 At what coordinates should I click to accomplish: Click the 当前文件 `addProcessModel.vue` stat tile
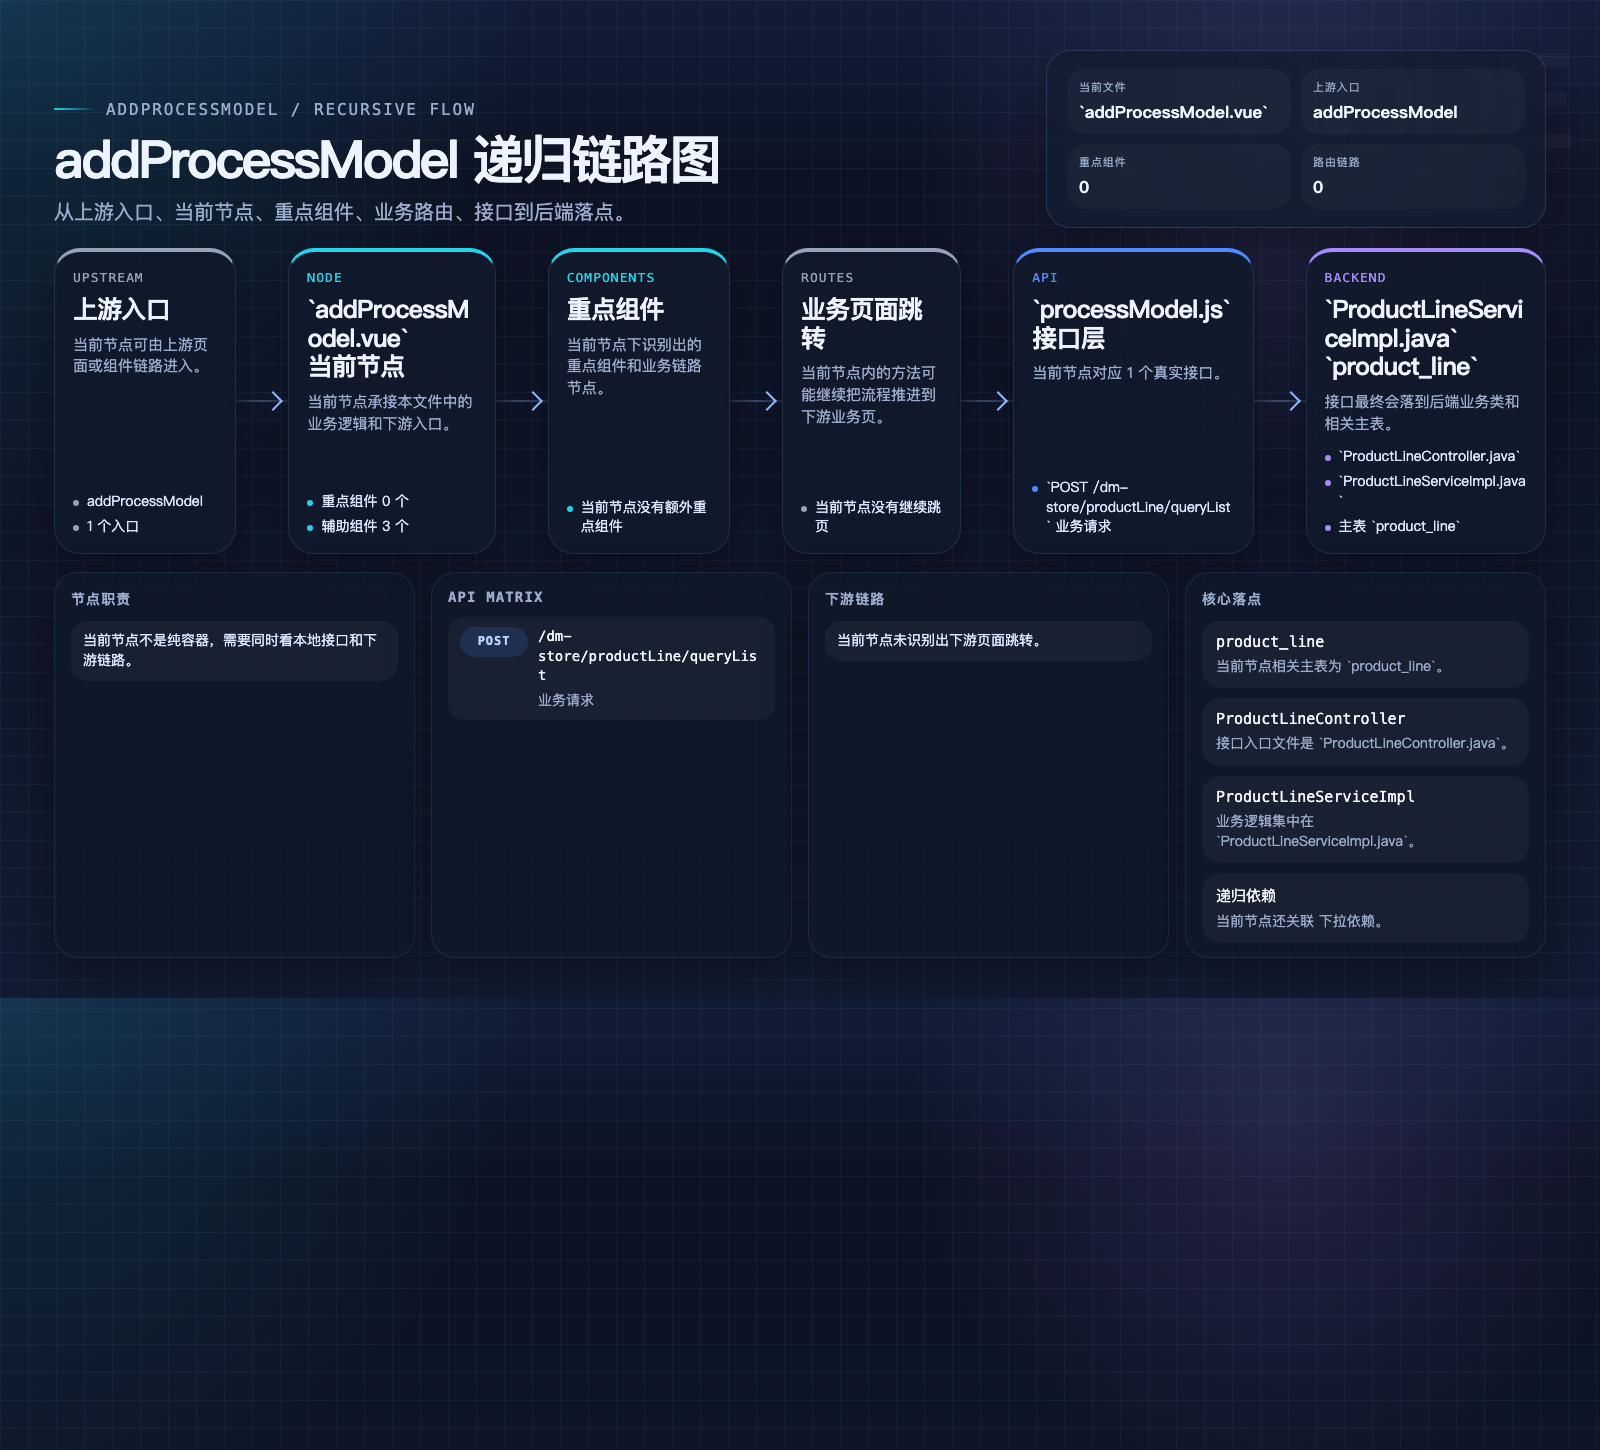pyautogui.click(x=1179, y=101)
